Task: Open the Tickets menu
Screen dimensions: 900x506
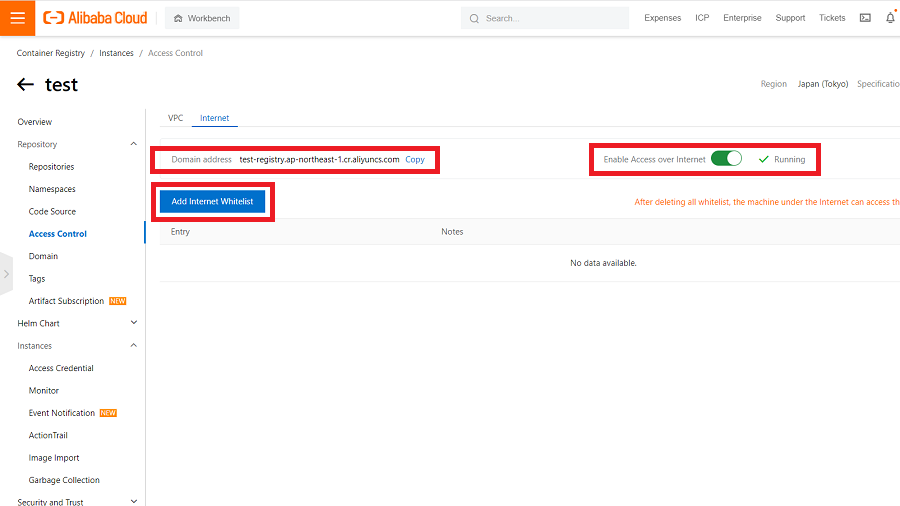Action: (x=832, y=18)
